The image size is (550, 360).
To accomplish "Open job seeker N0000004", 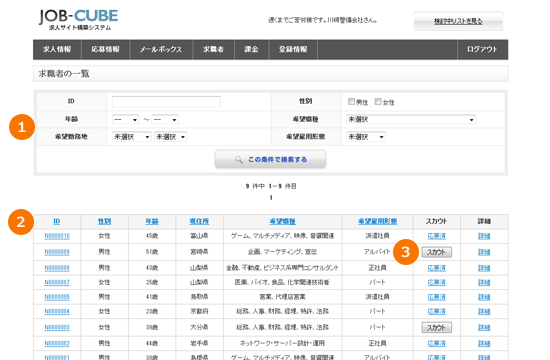I will coord(57,312).
